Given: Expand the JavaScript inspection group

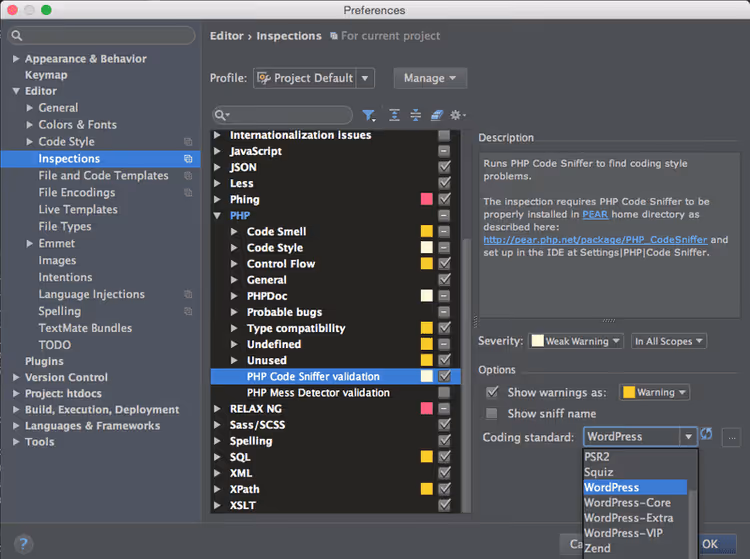Looking at the screenshot, I should [x=217, y=151].
